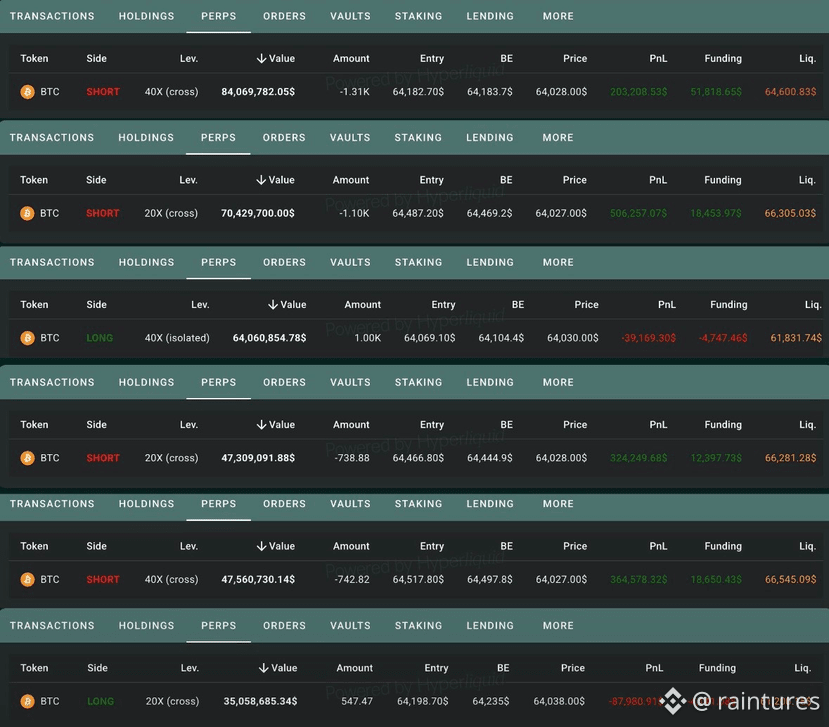Click Token header above the 84,069,782.05$ row

(34, 59)
